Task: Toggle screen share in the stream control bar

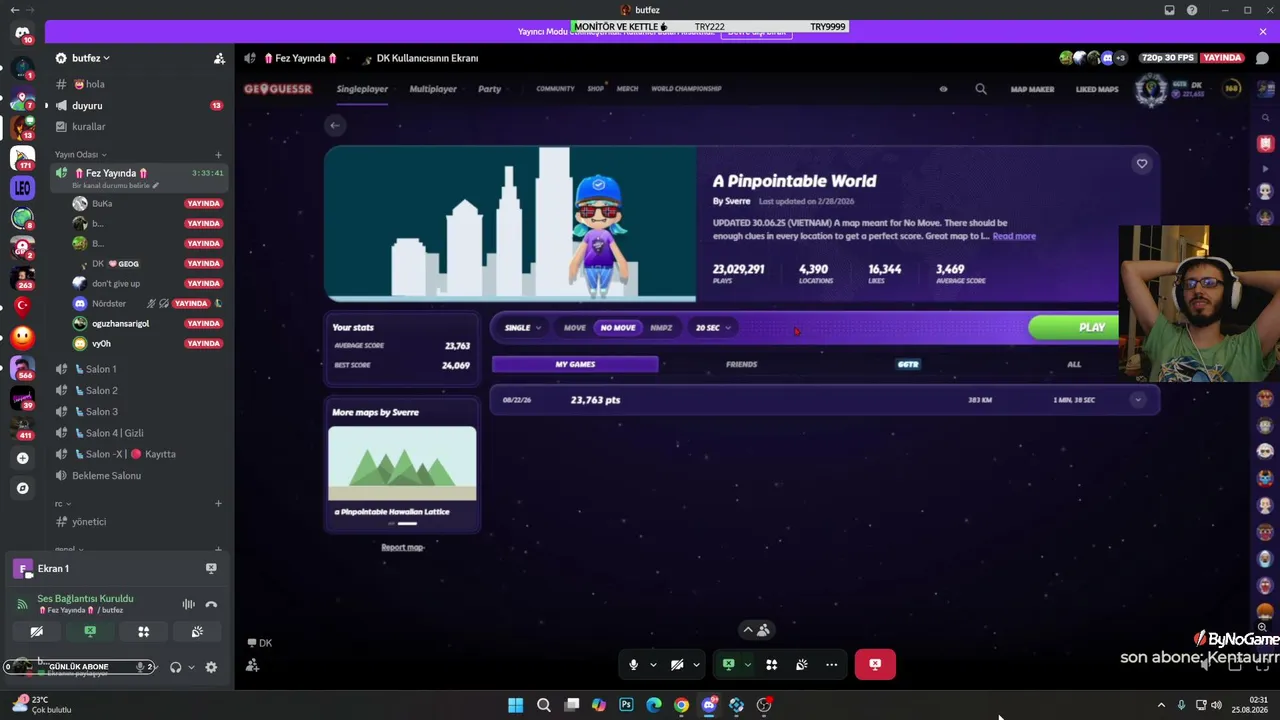Action: tap(728, 665)
